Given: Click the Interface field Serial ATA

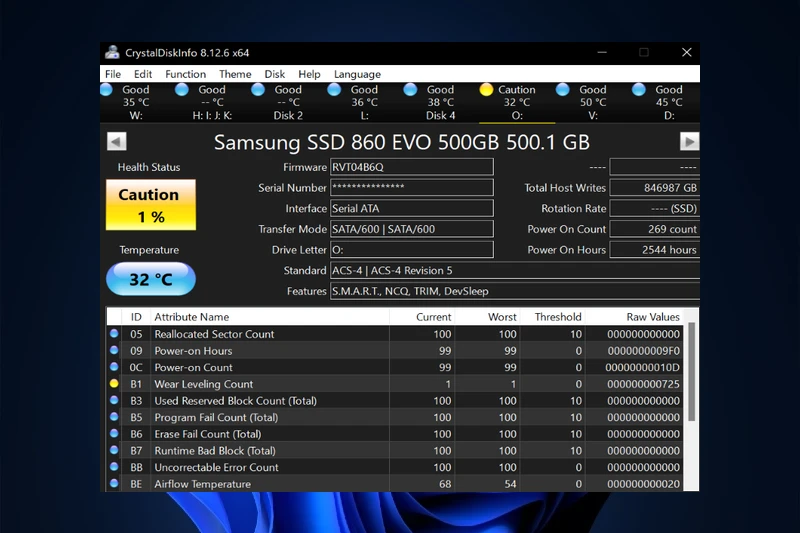Looking at the screenshot, I should pos(412,208).
